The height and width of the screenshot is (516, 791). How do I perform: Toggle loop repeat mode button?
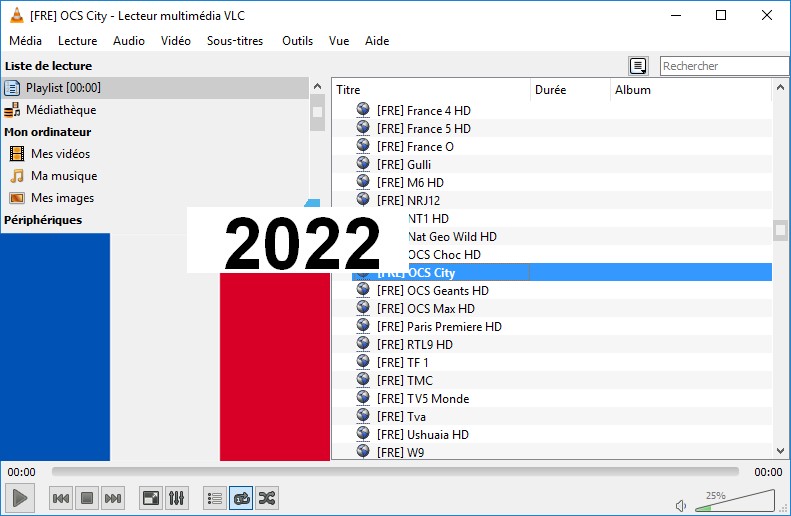(241, 498)
